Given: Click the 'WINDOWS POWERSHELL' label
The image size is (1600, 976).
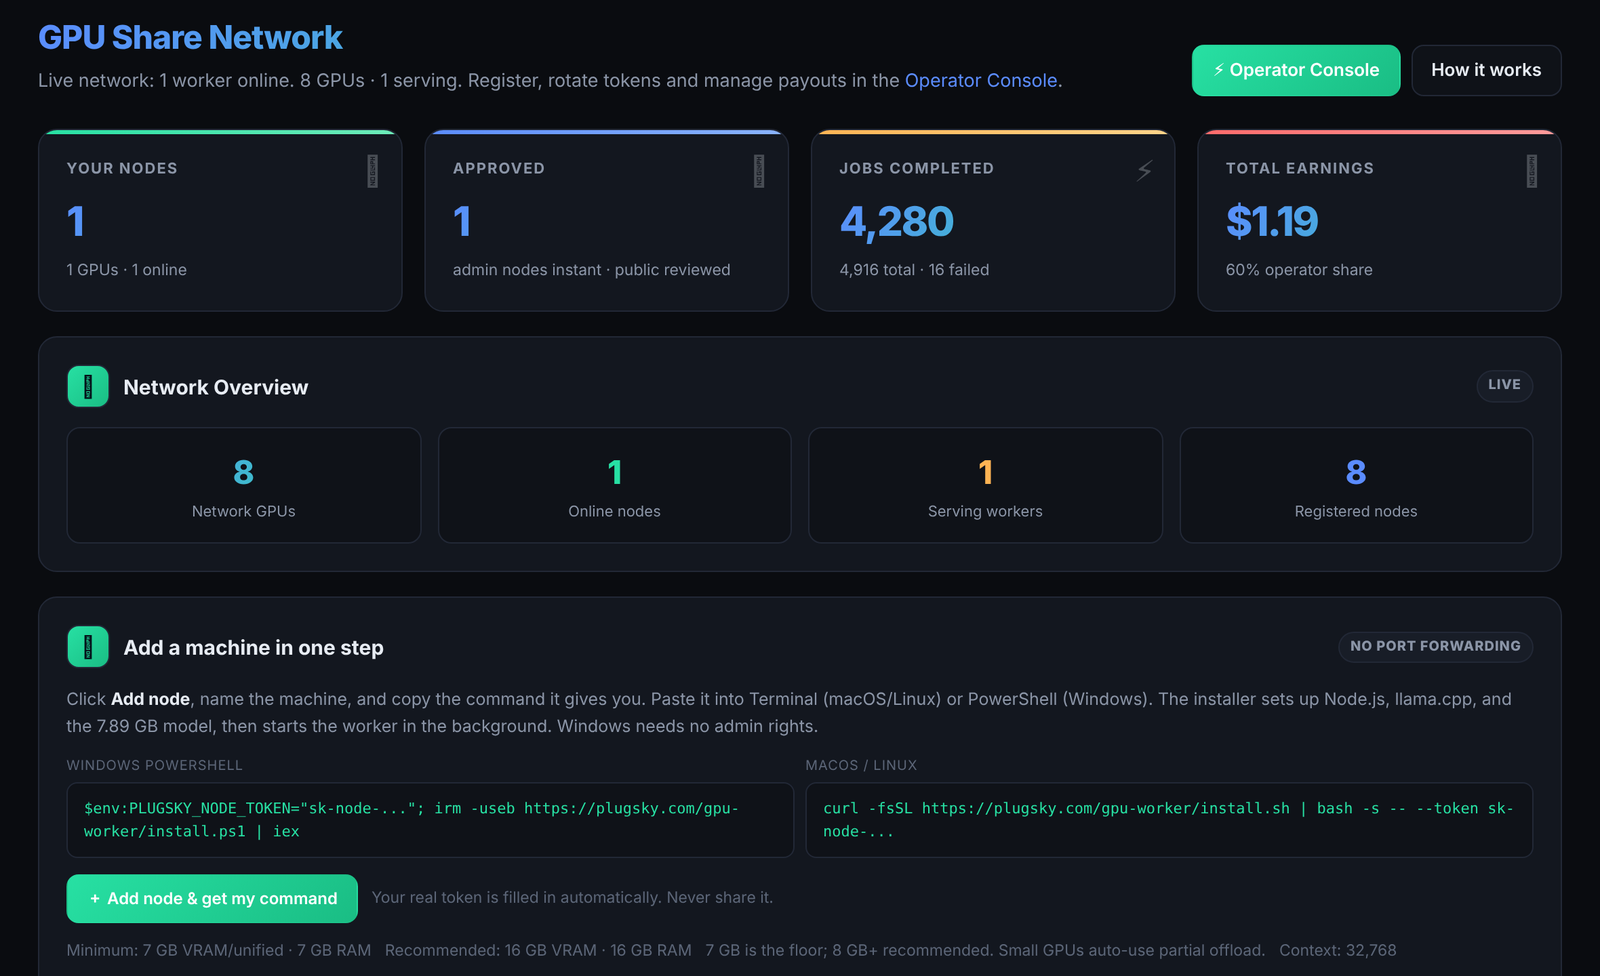Looking at the screenshot, I should tap(155, 765).
